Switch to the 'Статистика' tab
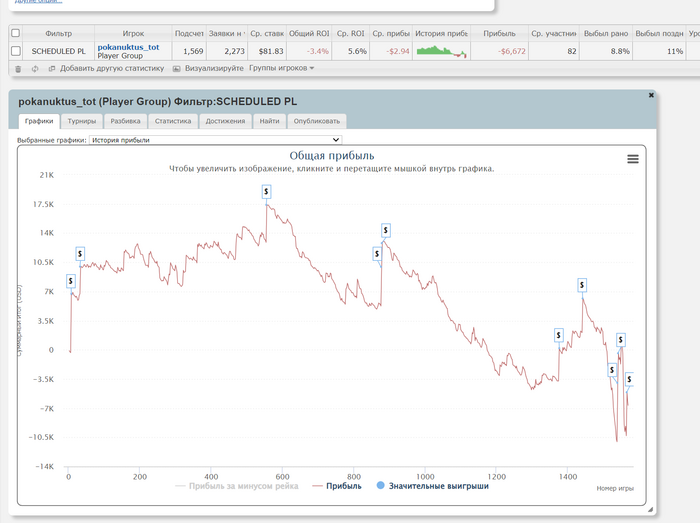This screenshot has height=523, width=700. [173, 121]
